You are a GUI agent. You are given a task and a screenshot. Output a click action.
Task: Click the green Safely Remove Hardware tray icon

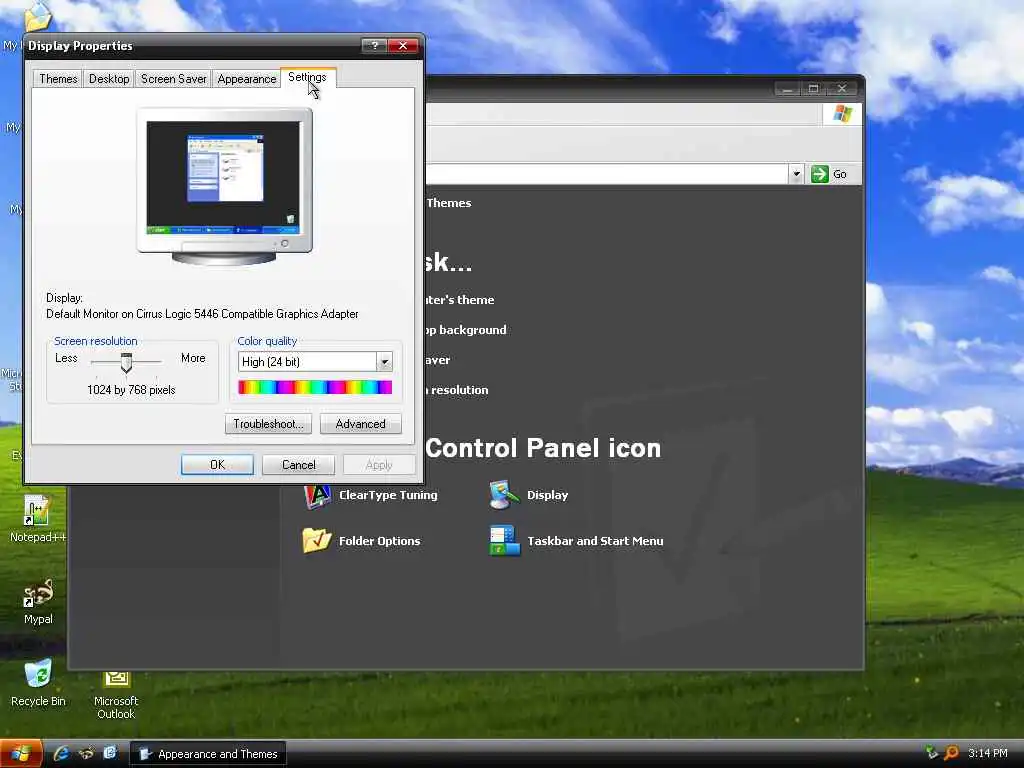click(x=932, y=752)
